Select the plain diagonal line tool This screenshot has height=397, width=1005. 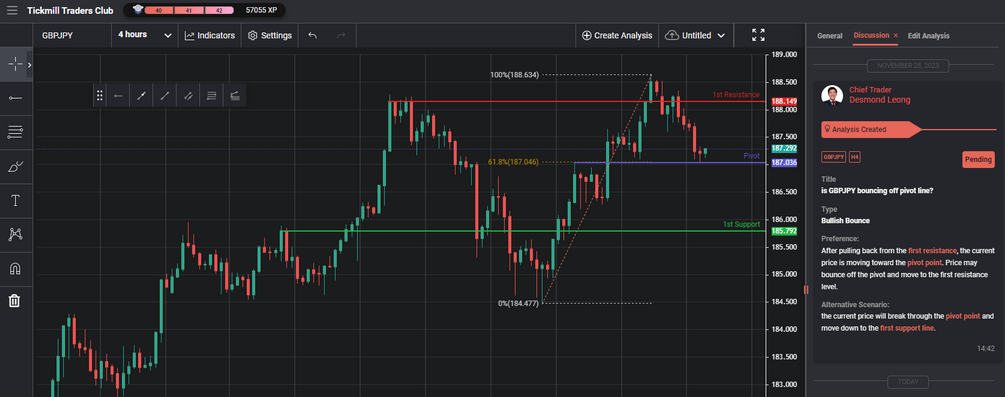pyautogui.click(x=165, y=96)
